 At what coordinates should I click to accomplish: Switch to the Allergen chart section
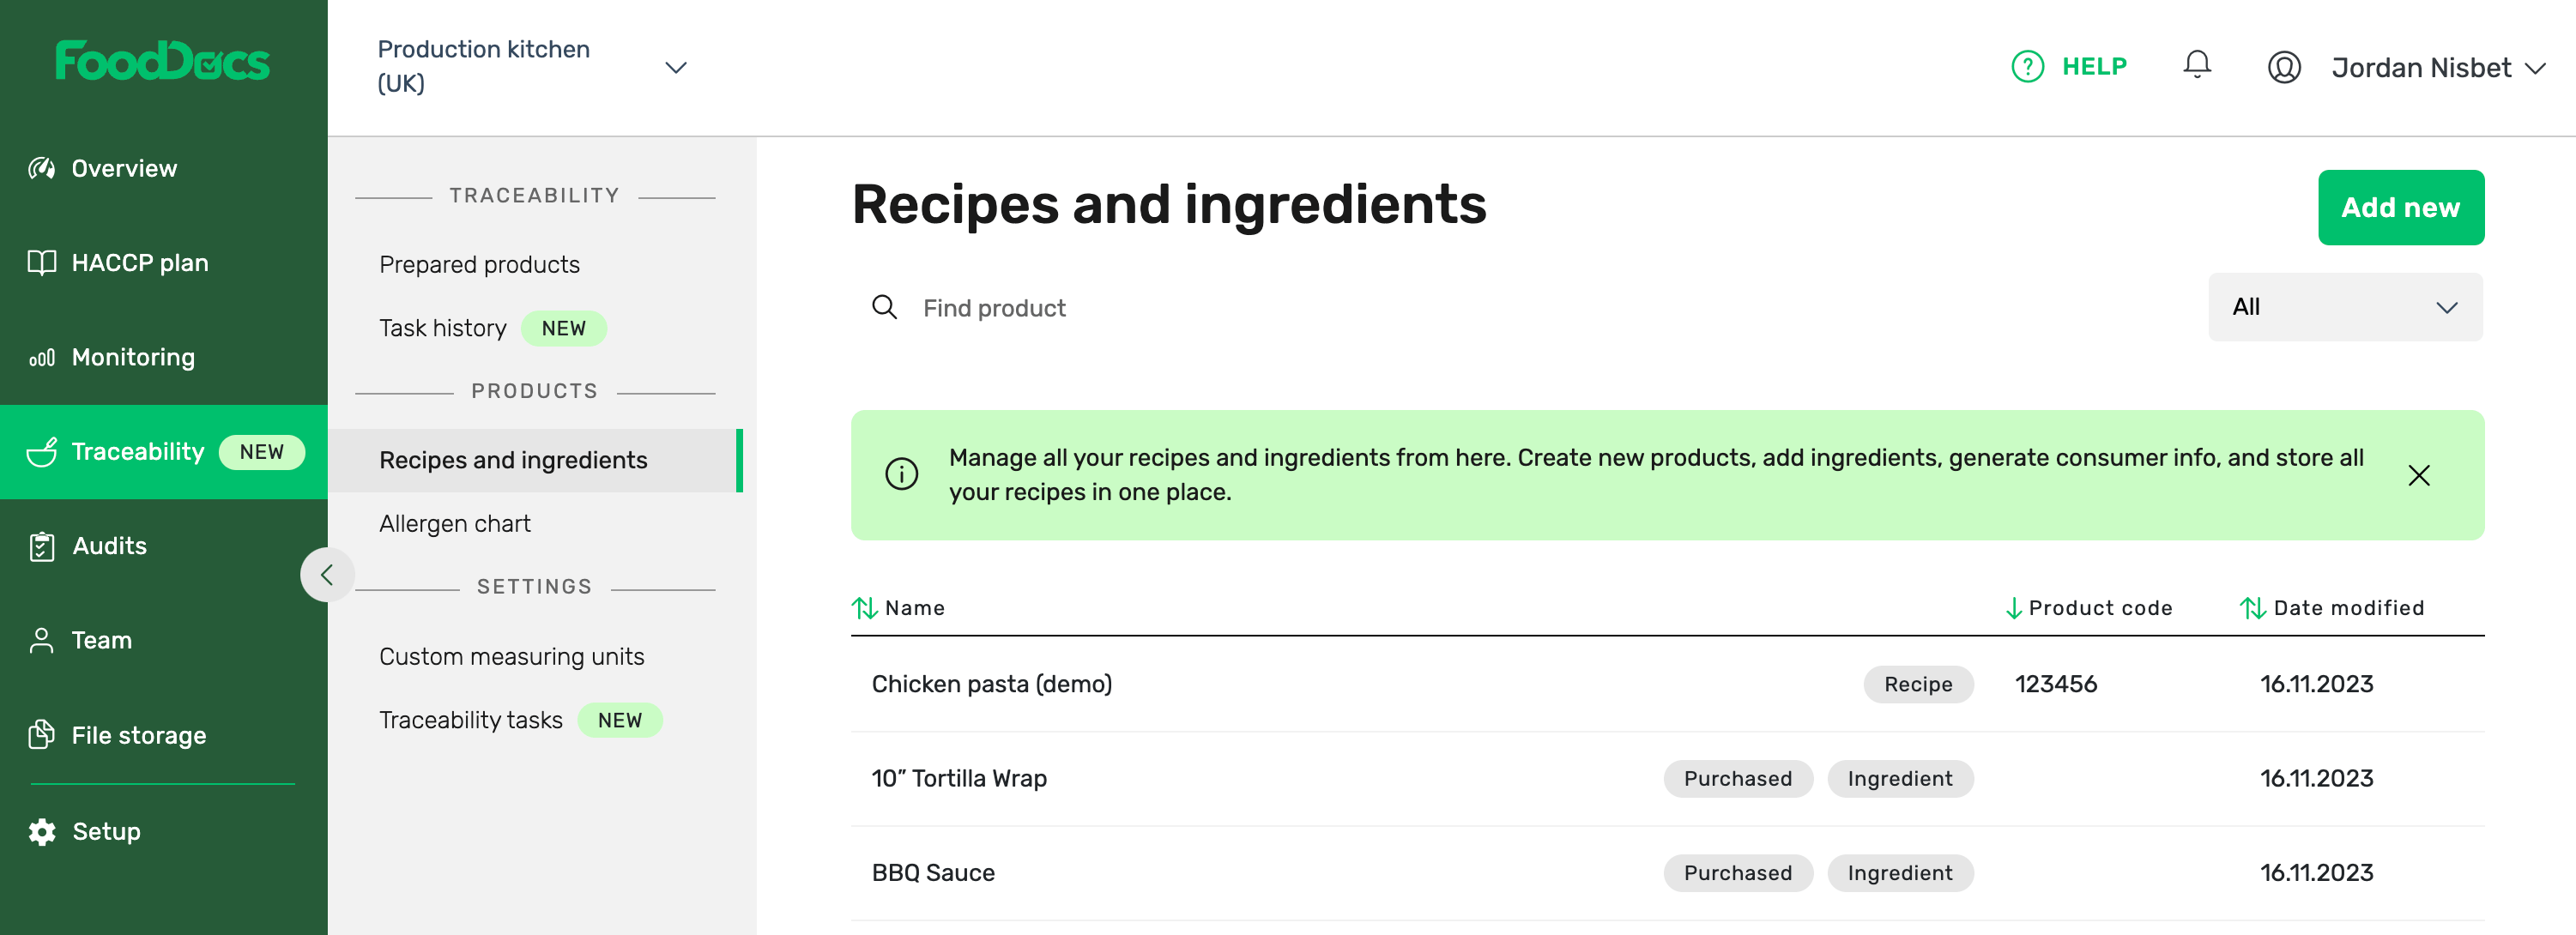pyautogui.click(x=455, y=523)
